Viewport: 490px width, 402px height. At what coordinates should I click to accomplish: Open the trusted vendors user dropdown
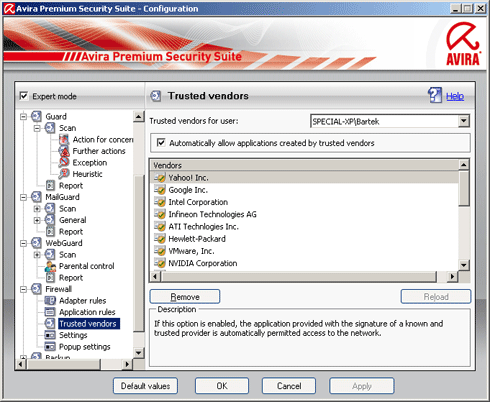tap(464, 121)
